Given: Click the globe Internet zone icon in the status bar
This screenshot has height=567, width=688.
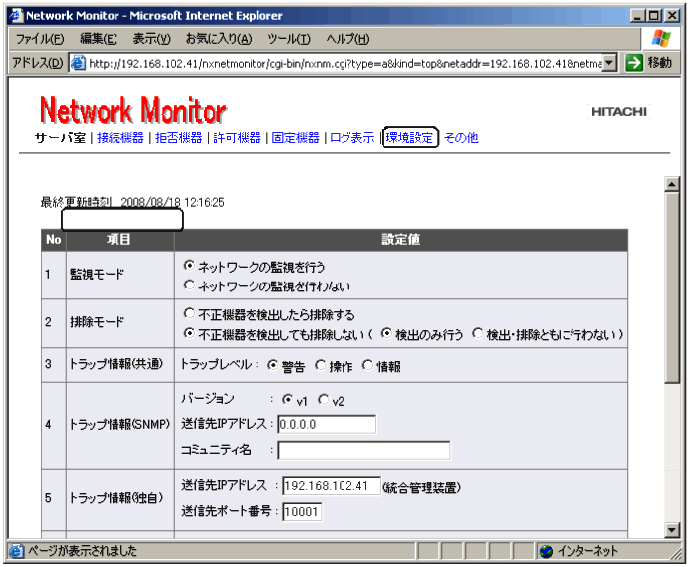Looking at the screenshot, I should (546, 551).
